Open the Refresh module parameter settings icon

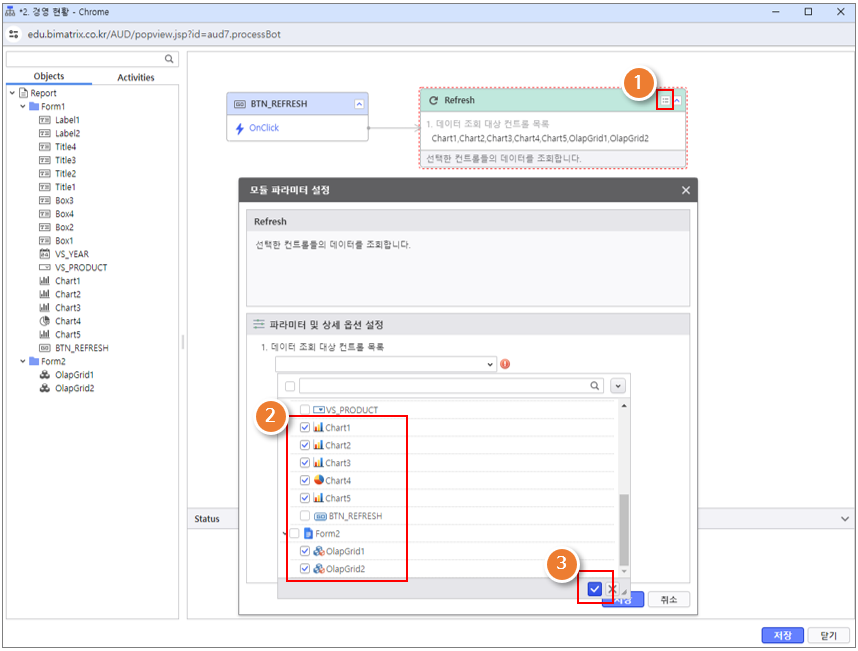(x=665, y=101)
